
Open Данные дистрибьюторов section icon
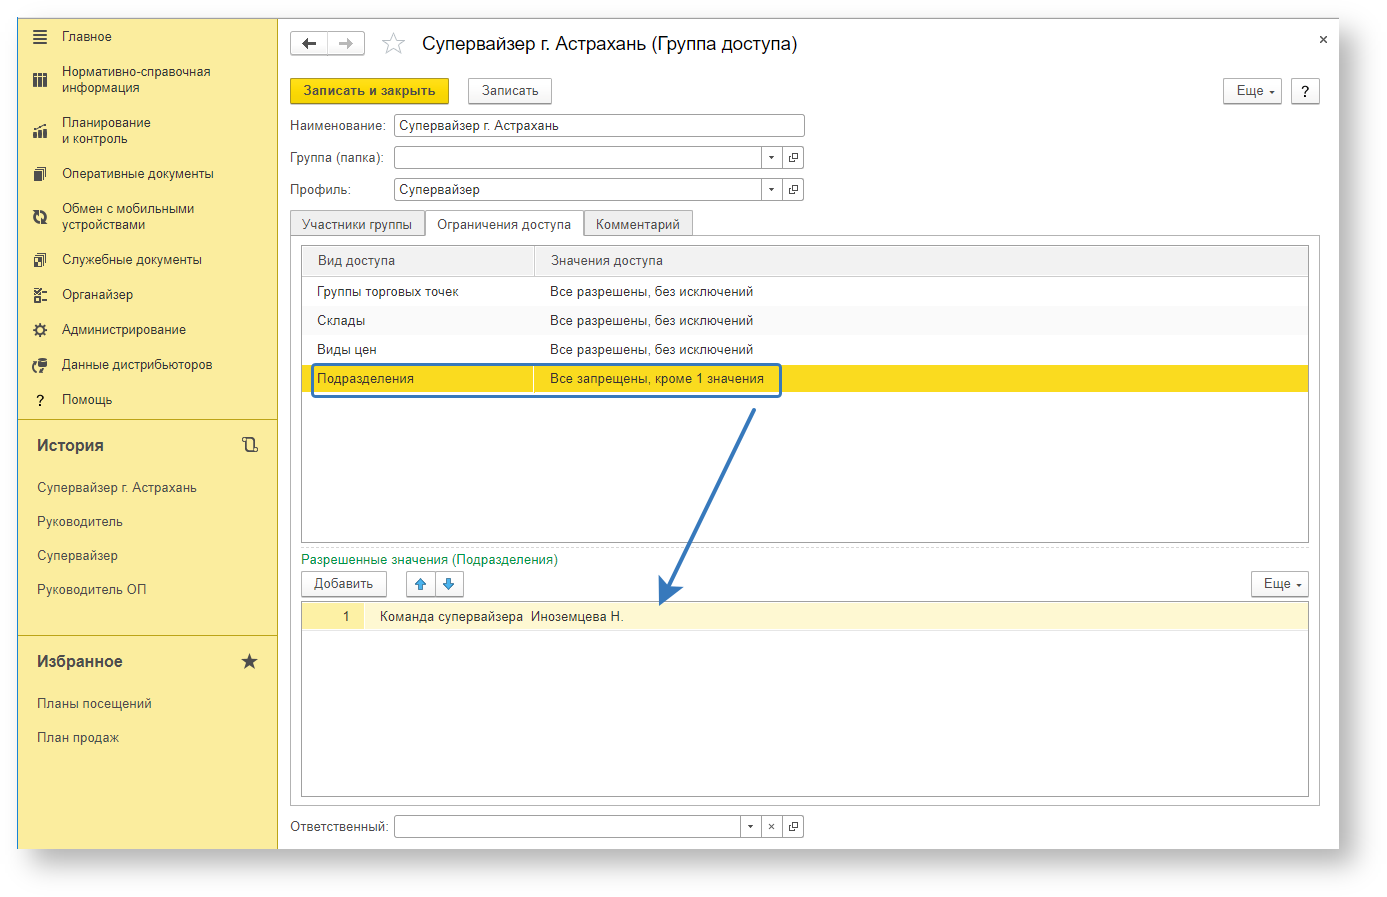40,365
